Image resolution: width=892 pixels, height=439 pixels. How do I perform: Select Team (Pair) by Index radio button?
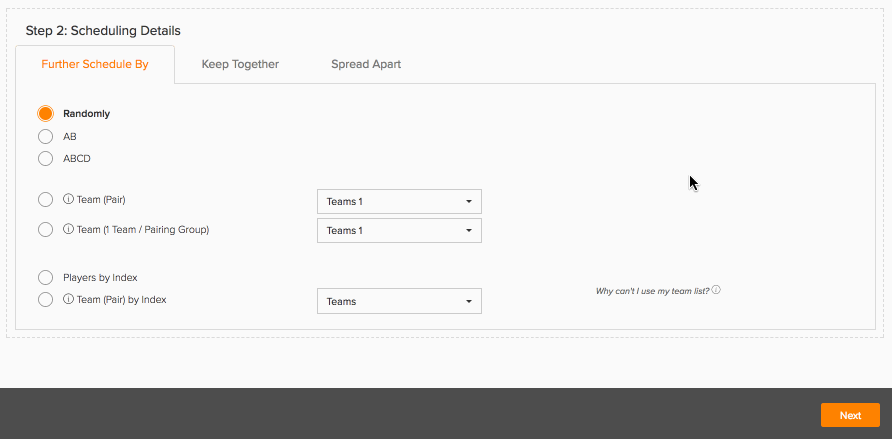tap(46, 299)
